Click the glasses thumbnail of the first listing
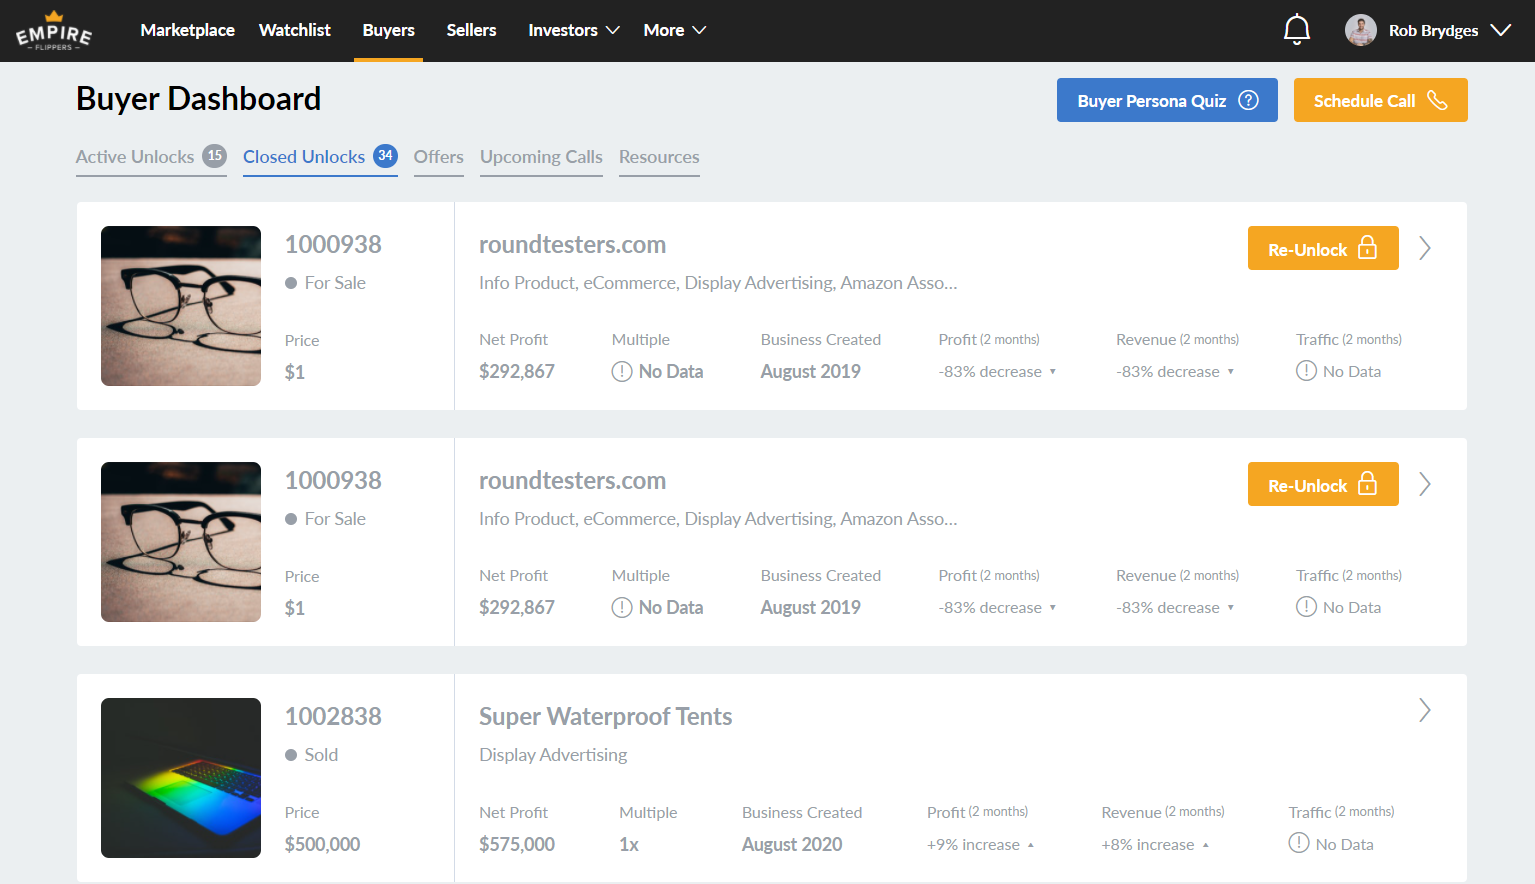This screenshot has height=884, width=1535. coord(181,306)
